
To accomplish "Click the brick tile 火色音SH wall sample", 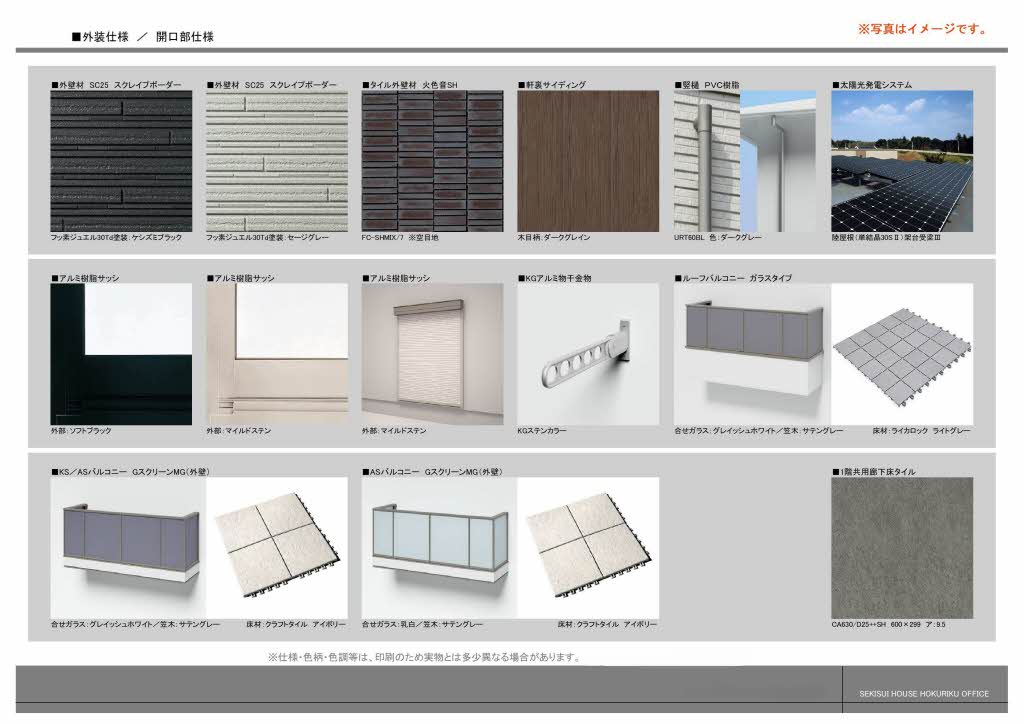I will point(433,161).
